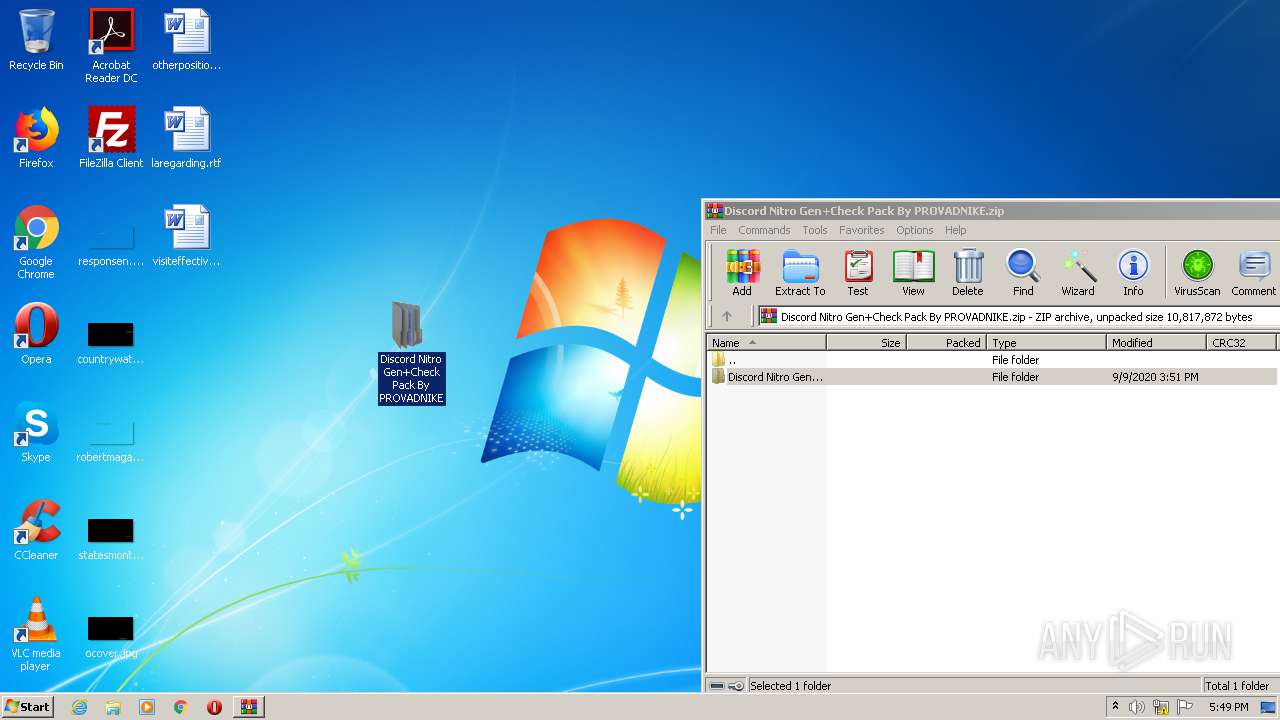This screenshot has height=720, width=1280.
Task: Click the archive path address field
Action: 1018,316
